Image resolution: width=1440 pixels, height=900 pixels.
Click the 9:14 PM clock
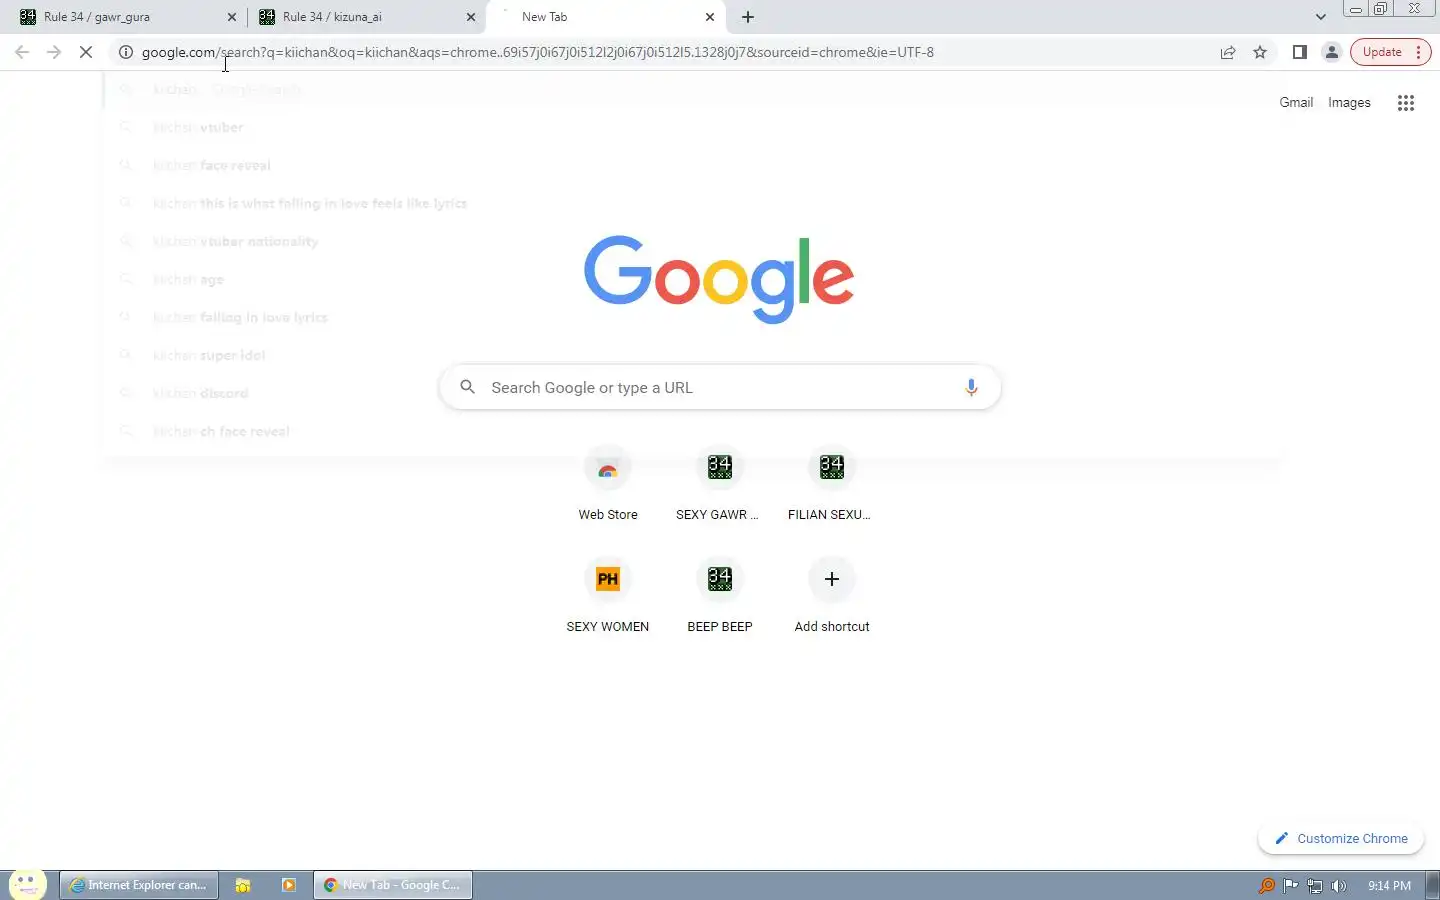[1389, 885]
